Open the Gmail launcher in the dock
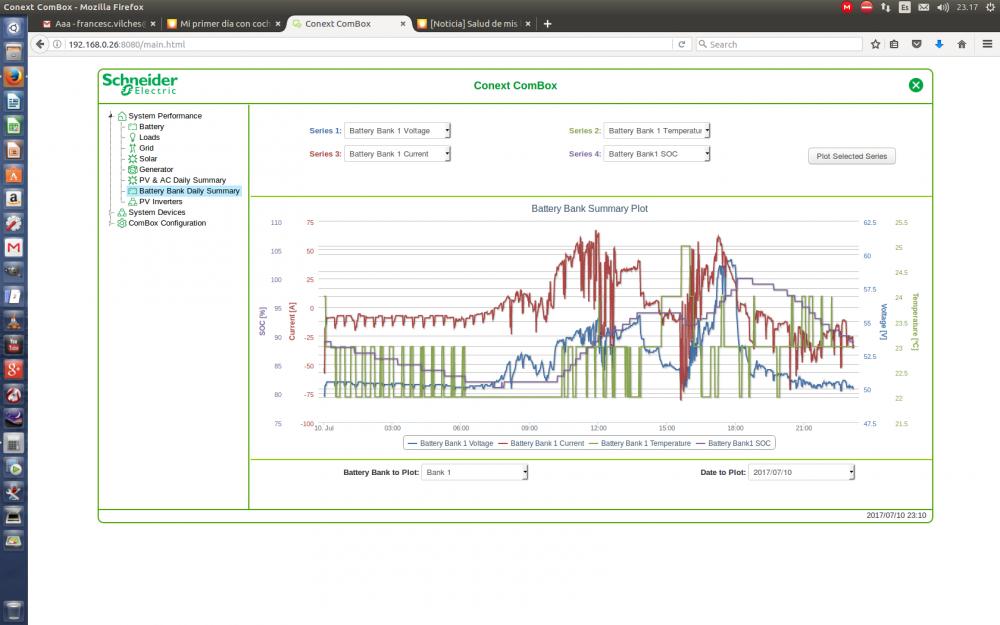 click(x=13, y=247)
